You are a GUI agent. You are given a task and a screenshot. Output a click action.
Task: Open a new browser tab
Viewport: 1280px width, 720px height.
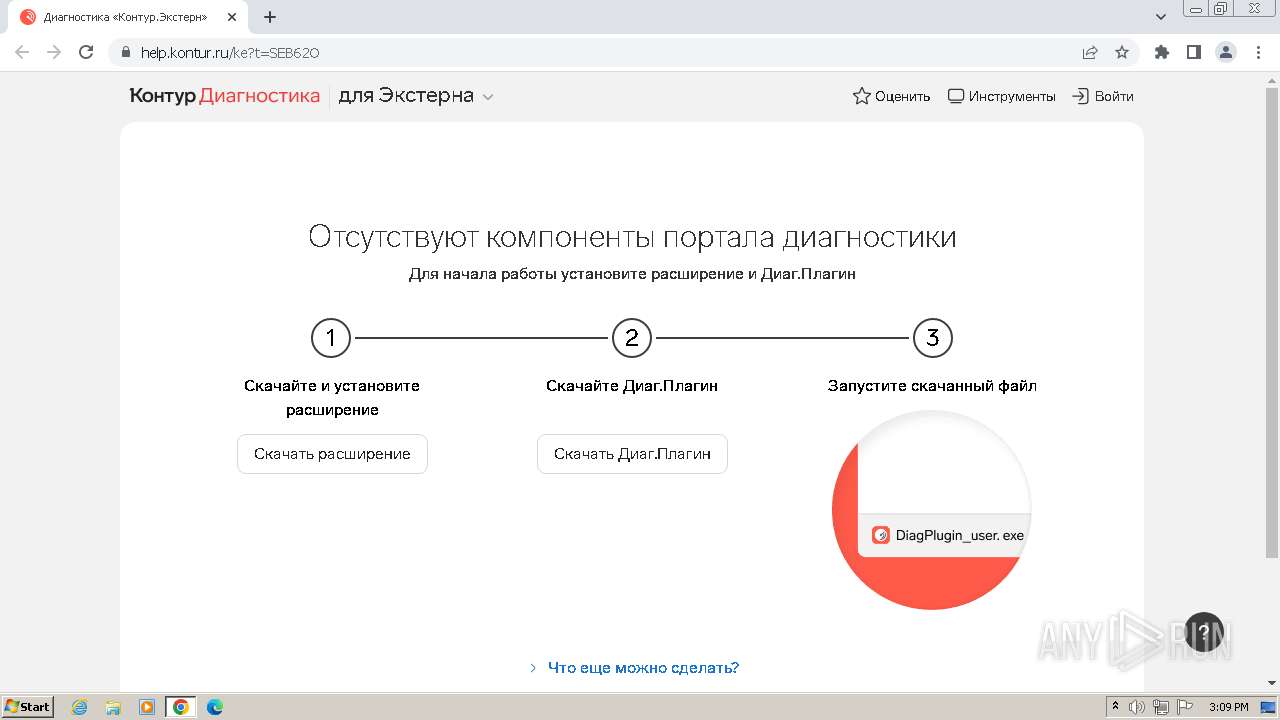[270, 17]
